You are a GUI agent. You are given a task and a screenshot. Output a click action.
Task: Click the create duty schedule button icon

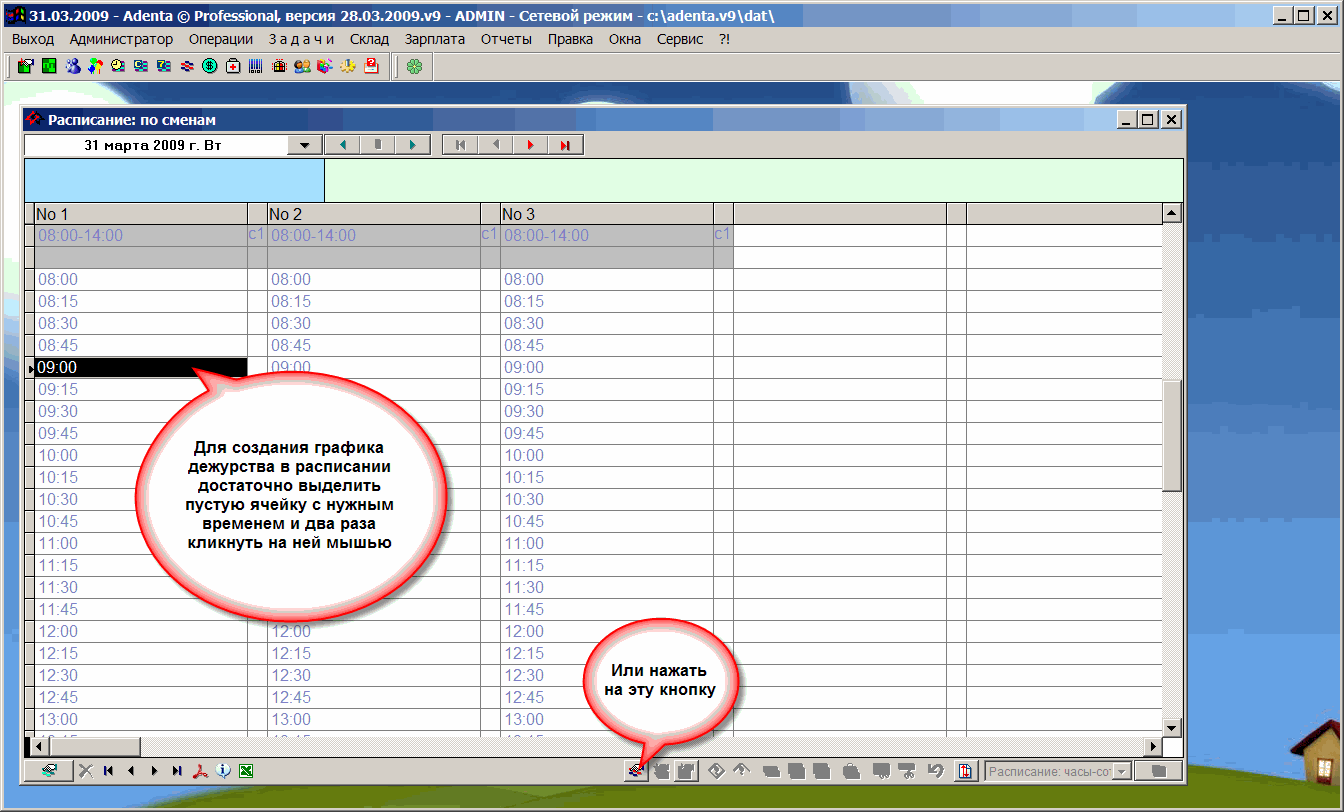click(633, 771)
